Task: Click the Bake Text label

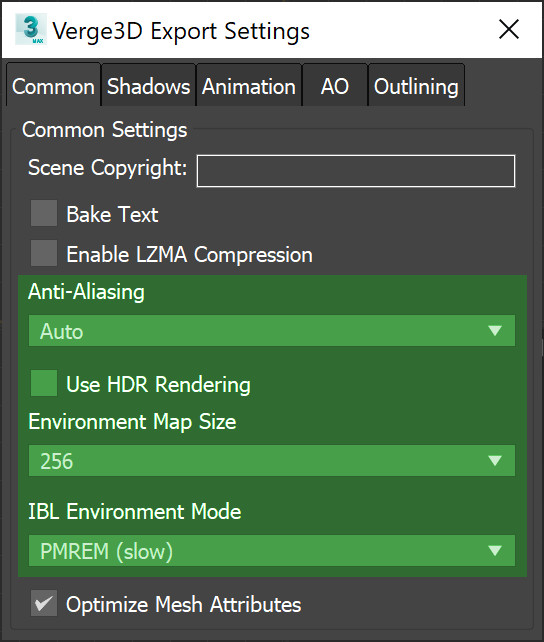Action: point(112,214)
